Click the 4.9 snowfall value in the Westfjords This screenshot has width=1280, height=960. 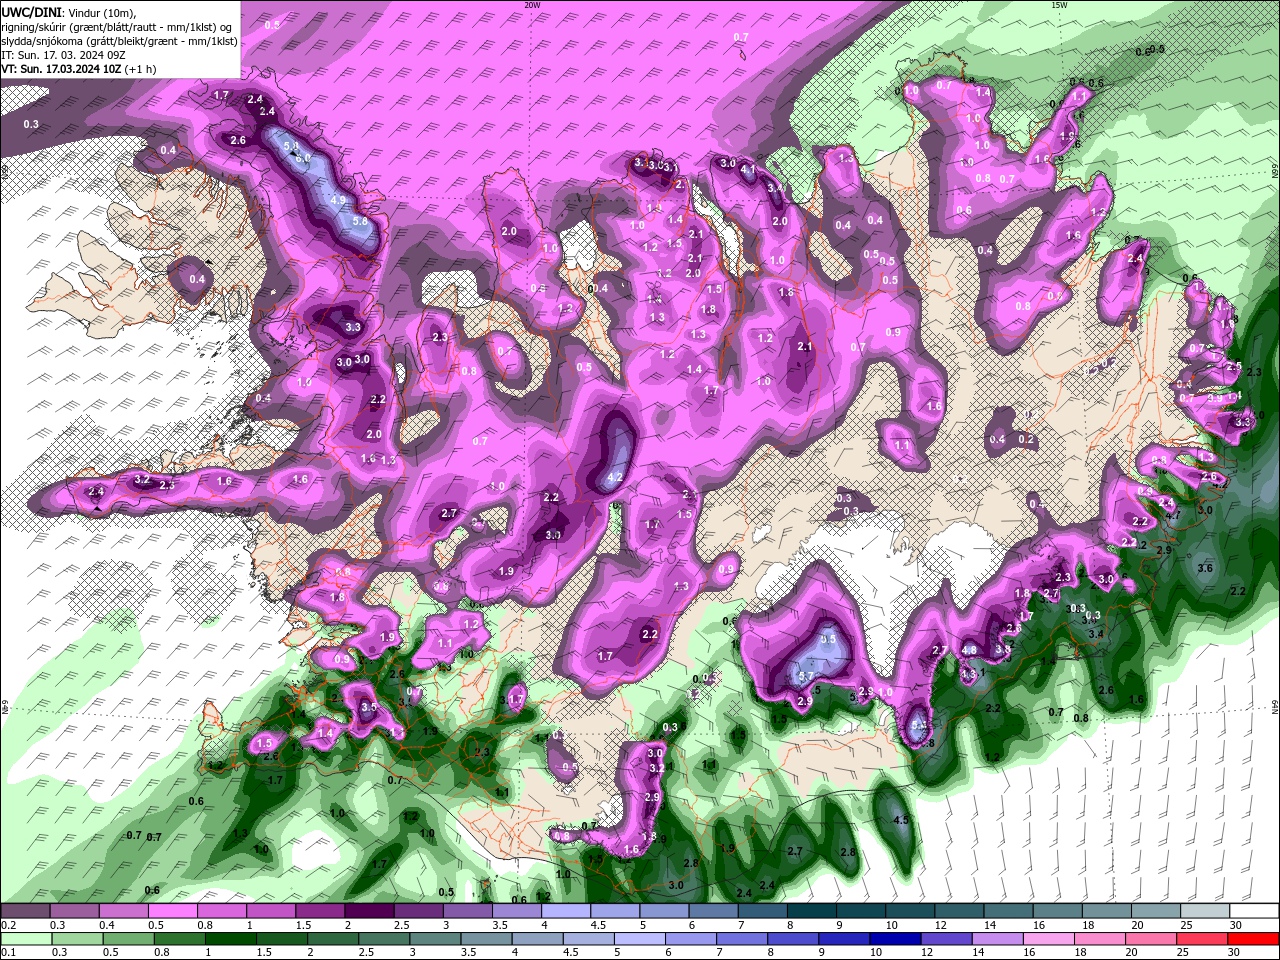pyautogui.click(x=338, y=200)
